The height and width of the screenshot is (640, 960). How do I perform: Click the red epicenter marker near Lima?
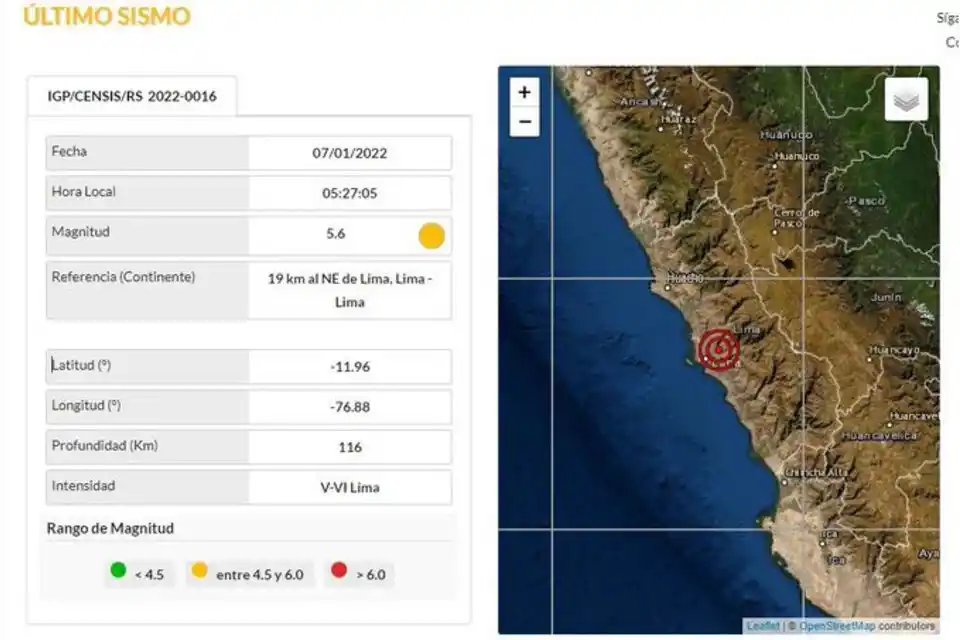click(717, 350)
